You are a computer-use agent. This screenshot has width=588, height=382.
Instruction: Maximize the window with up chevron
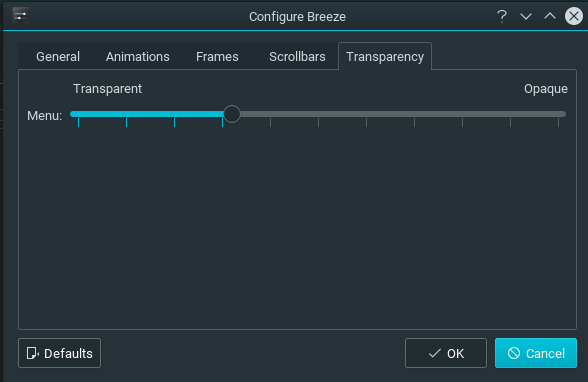point(550,16)
